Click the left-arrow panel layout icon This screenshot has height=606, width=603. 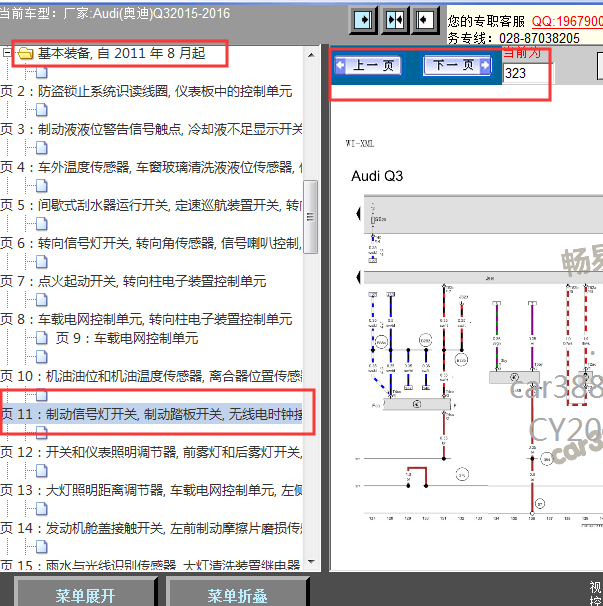pos(426,20)
